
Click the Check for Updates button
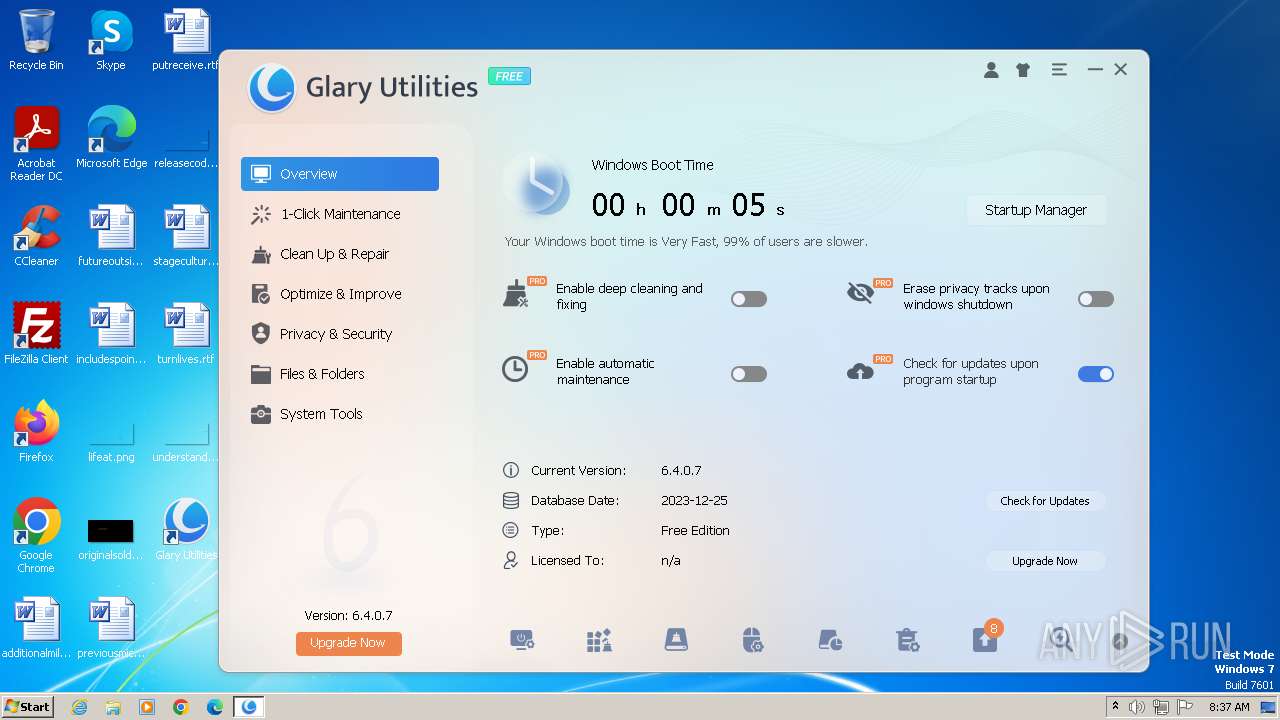(x=1045, y=501)
